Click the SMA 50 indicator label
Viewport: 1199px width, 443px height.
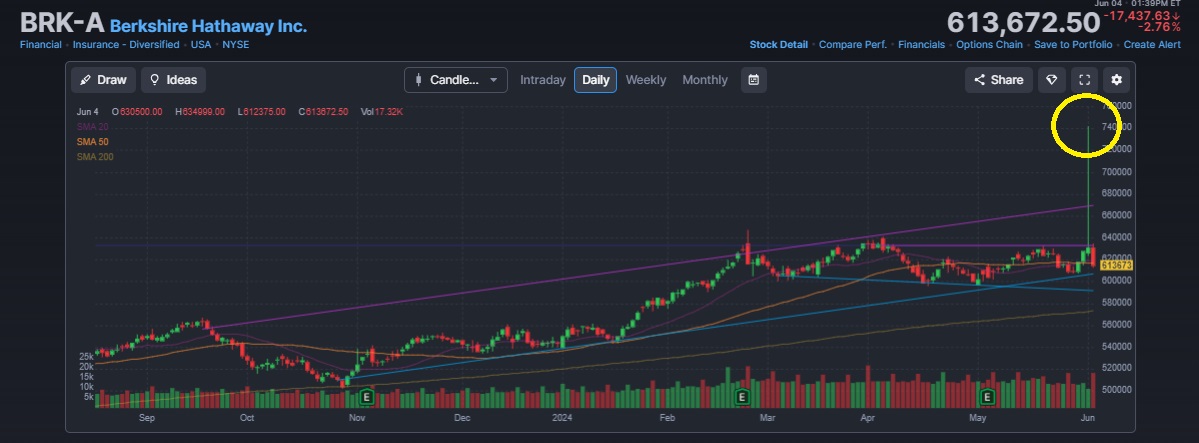(x=93, y=142)
